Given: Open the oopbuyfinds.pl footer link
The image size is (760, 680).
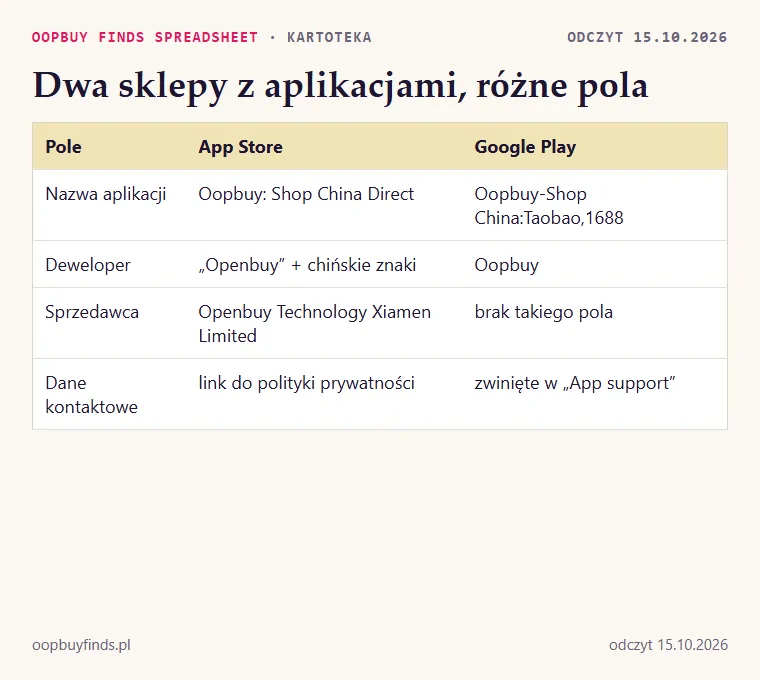Looking at the screenshot, I should click(81, 645).
